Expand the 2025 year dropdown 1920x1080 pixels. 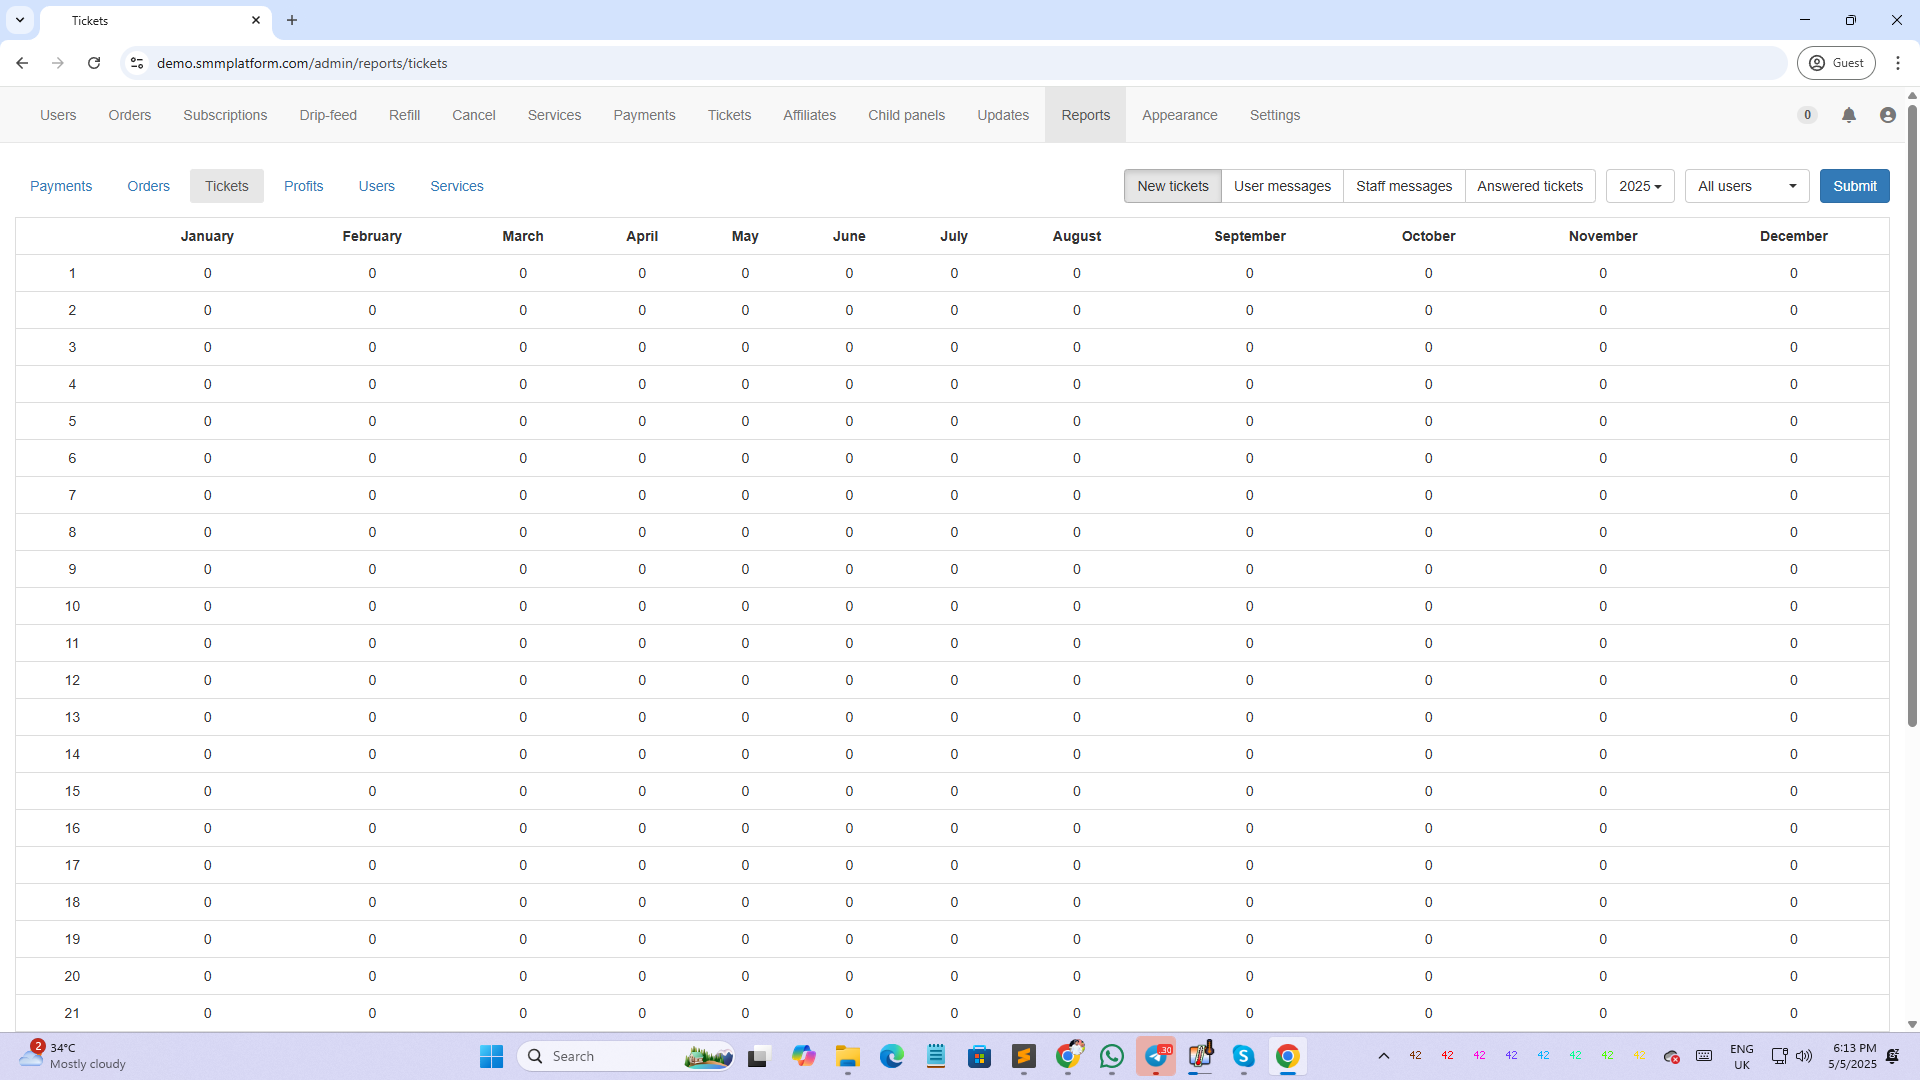[1639, 186]
